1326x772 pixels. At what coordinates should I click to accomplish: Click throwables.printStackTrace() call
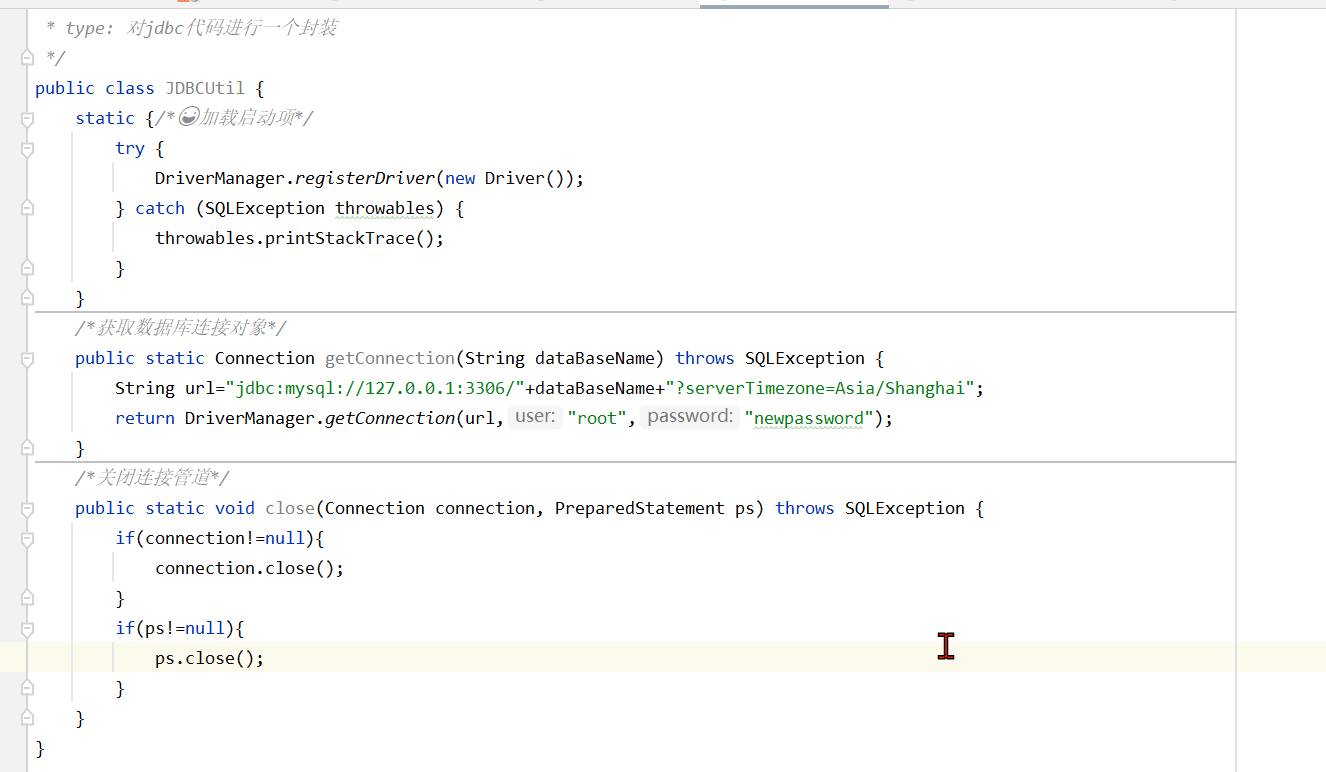(299, 238)
